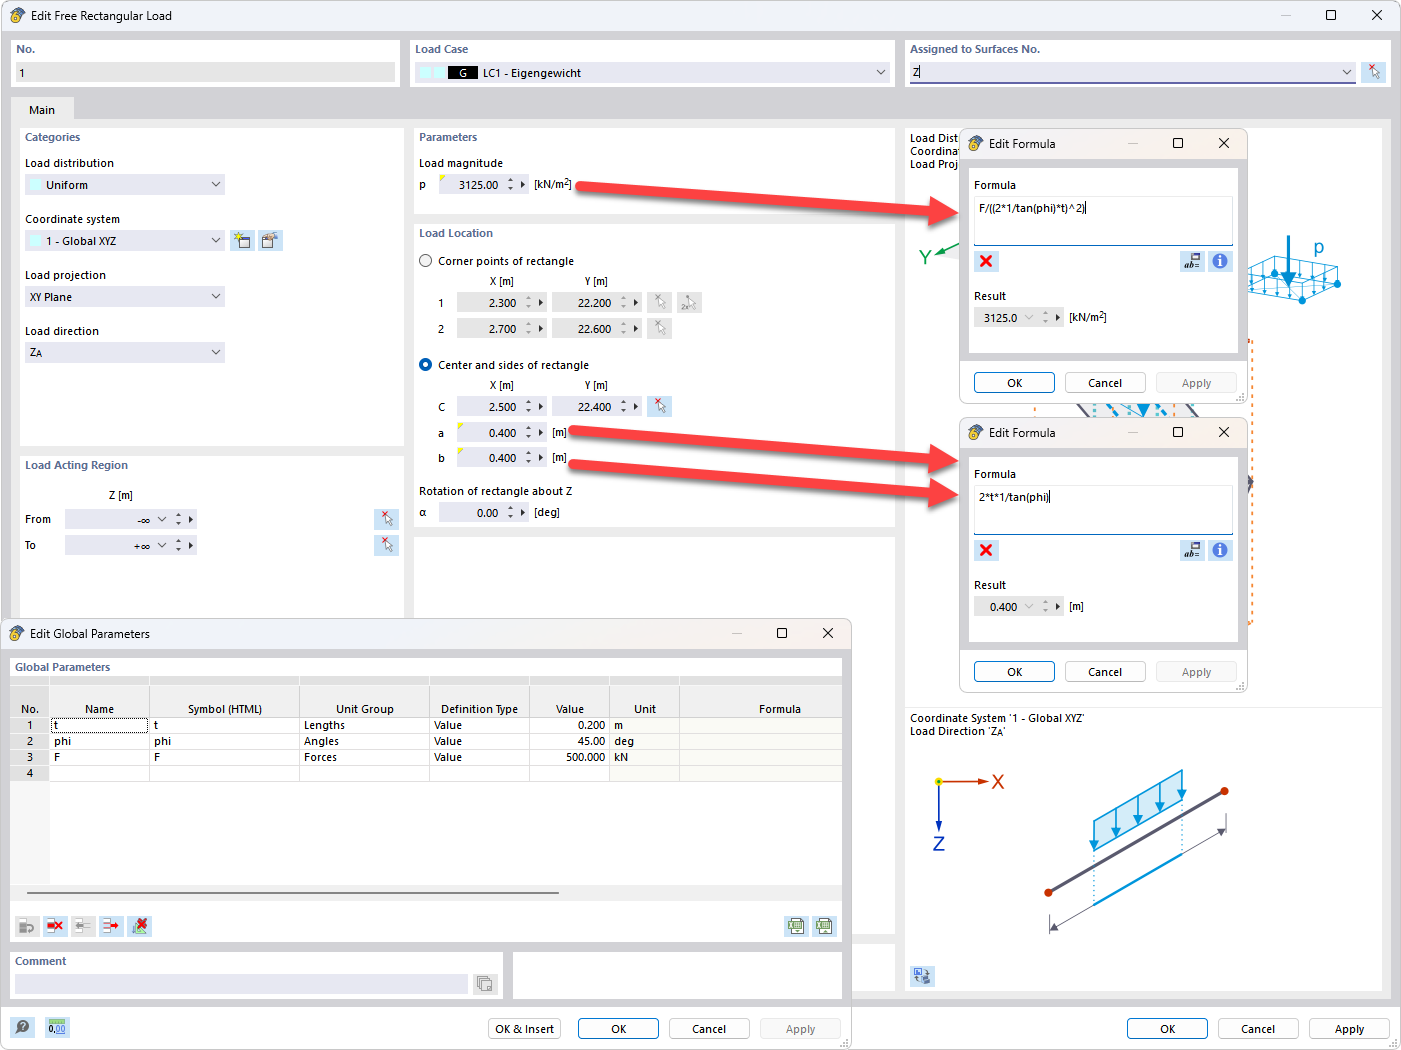This screenshot has height=1050, width=1401.
Task: Clear the formula in upper Edit Formula dialog
Action: point(986,261)
